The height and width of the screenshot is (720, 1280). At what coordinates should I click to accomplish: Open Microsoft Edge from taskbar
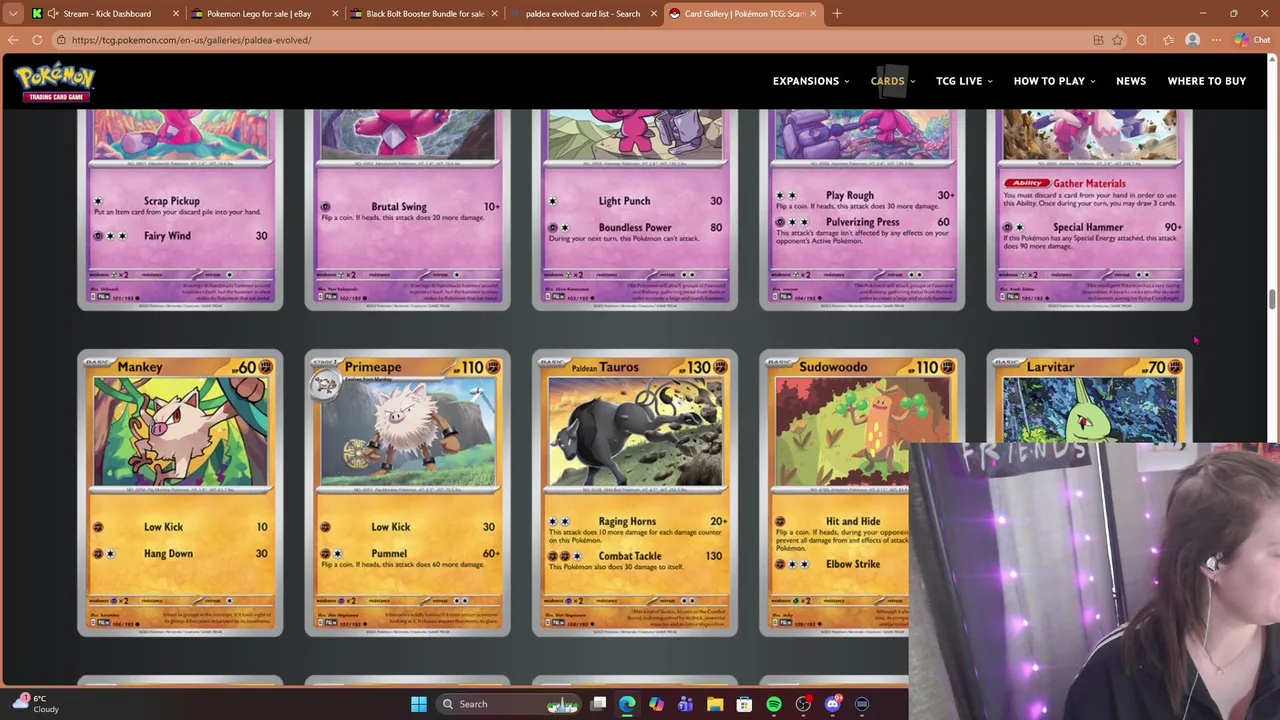(627, 704)
